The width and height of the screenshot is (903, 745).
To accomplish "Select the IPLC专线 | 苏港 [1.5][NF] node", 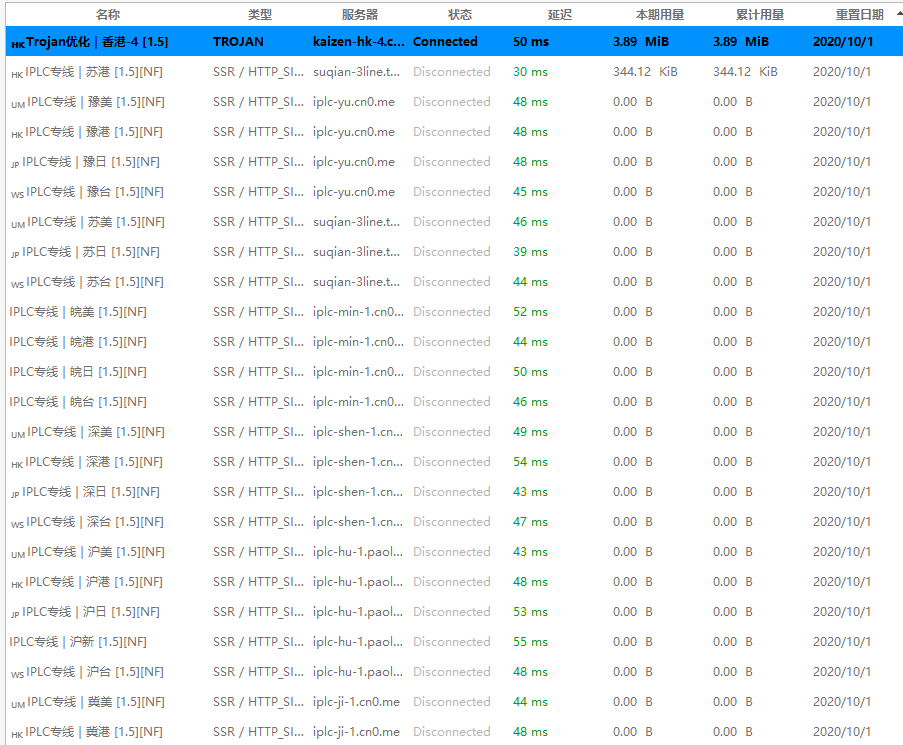I will coord(454,72).
